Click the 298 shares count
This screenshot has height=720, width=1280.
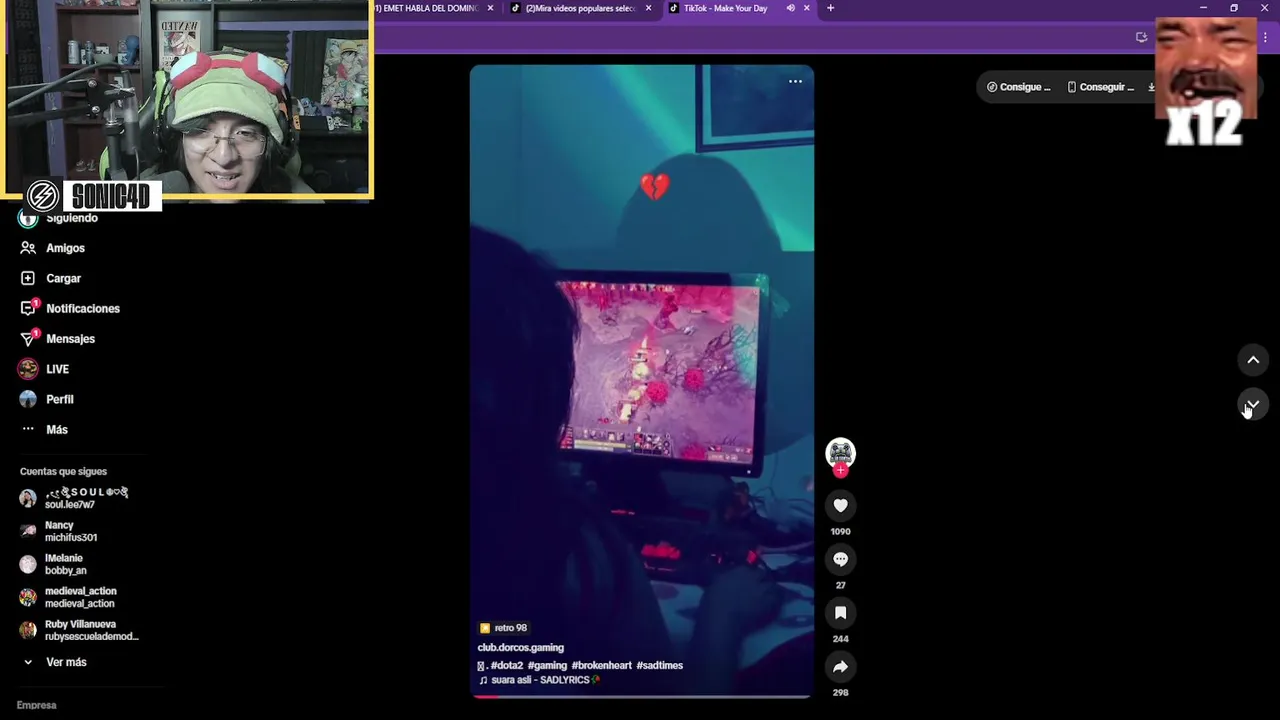pos(840,692)
